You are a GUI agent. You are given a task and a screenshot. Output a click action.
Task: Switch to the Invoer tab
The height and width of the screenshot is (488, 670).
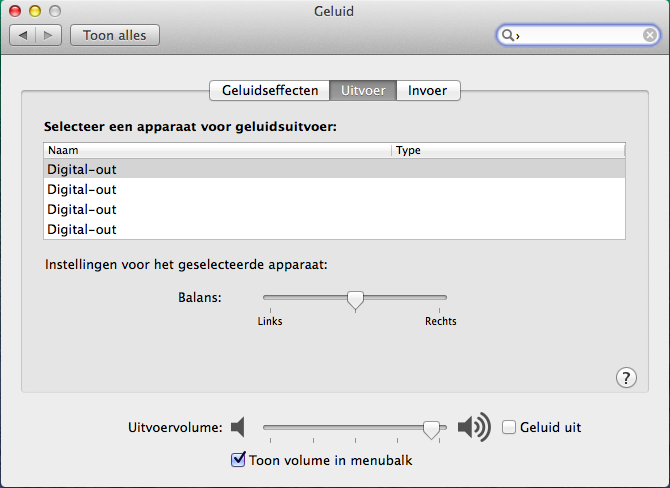[x=429, y=90]
